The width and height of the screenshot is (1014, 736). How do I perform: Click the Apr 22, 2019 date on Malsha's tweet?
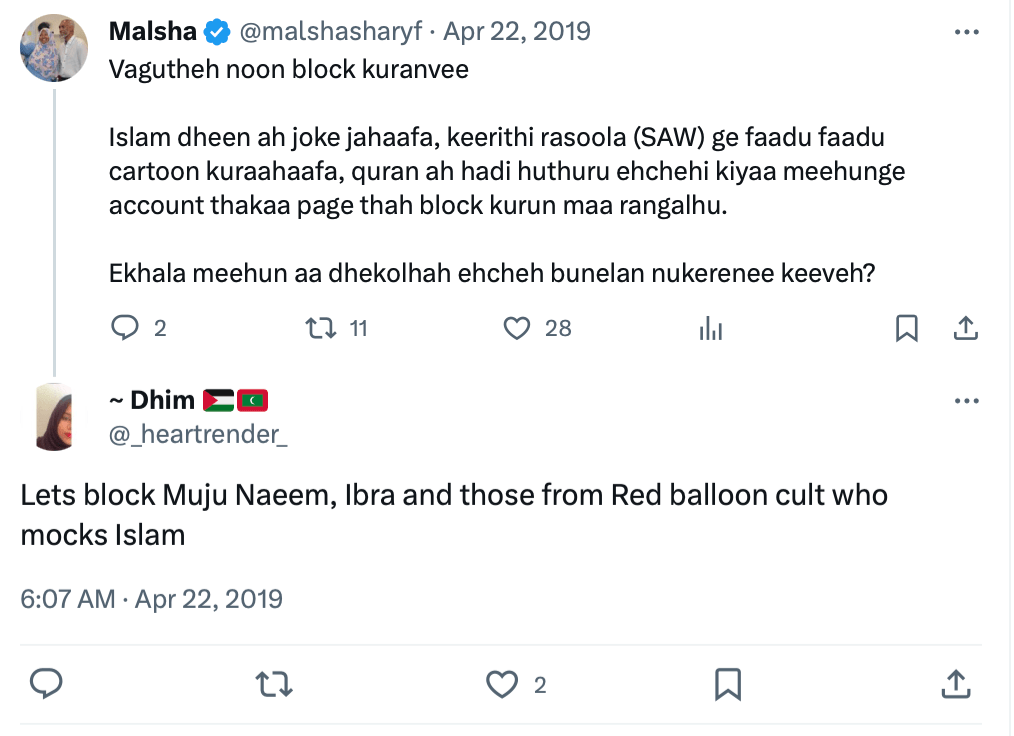point(517,32)
